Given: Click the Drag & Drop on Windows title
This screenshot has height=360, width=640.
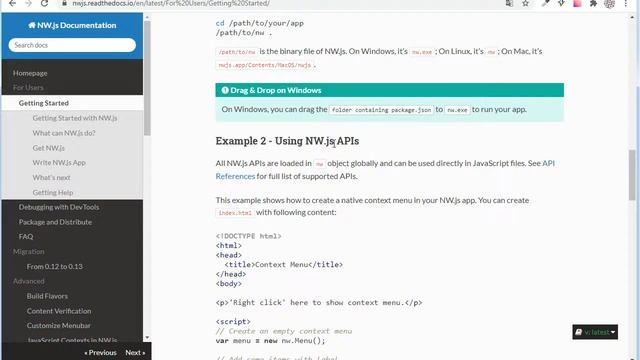Looking at the screenshot, I should pos(276,90).
